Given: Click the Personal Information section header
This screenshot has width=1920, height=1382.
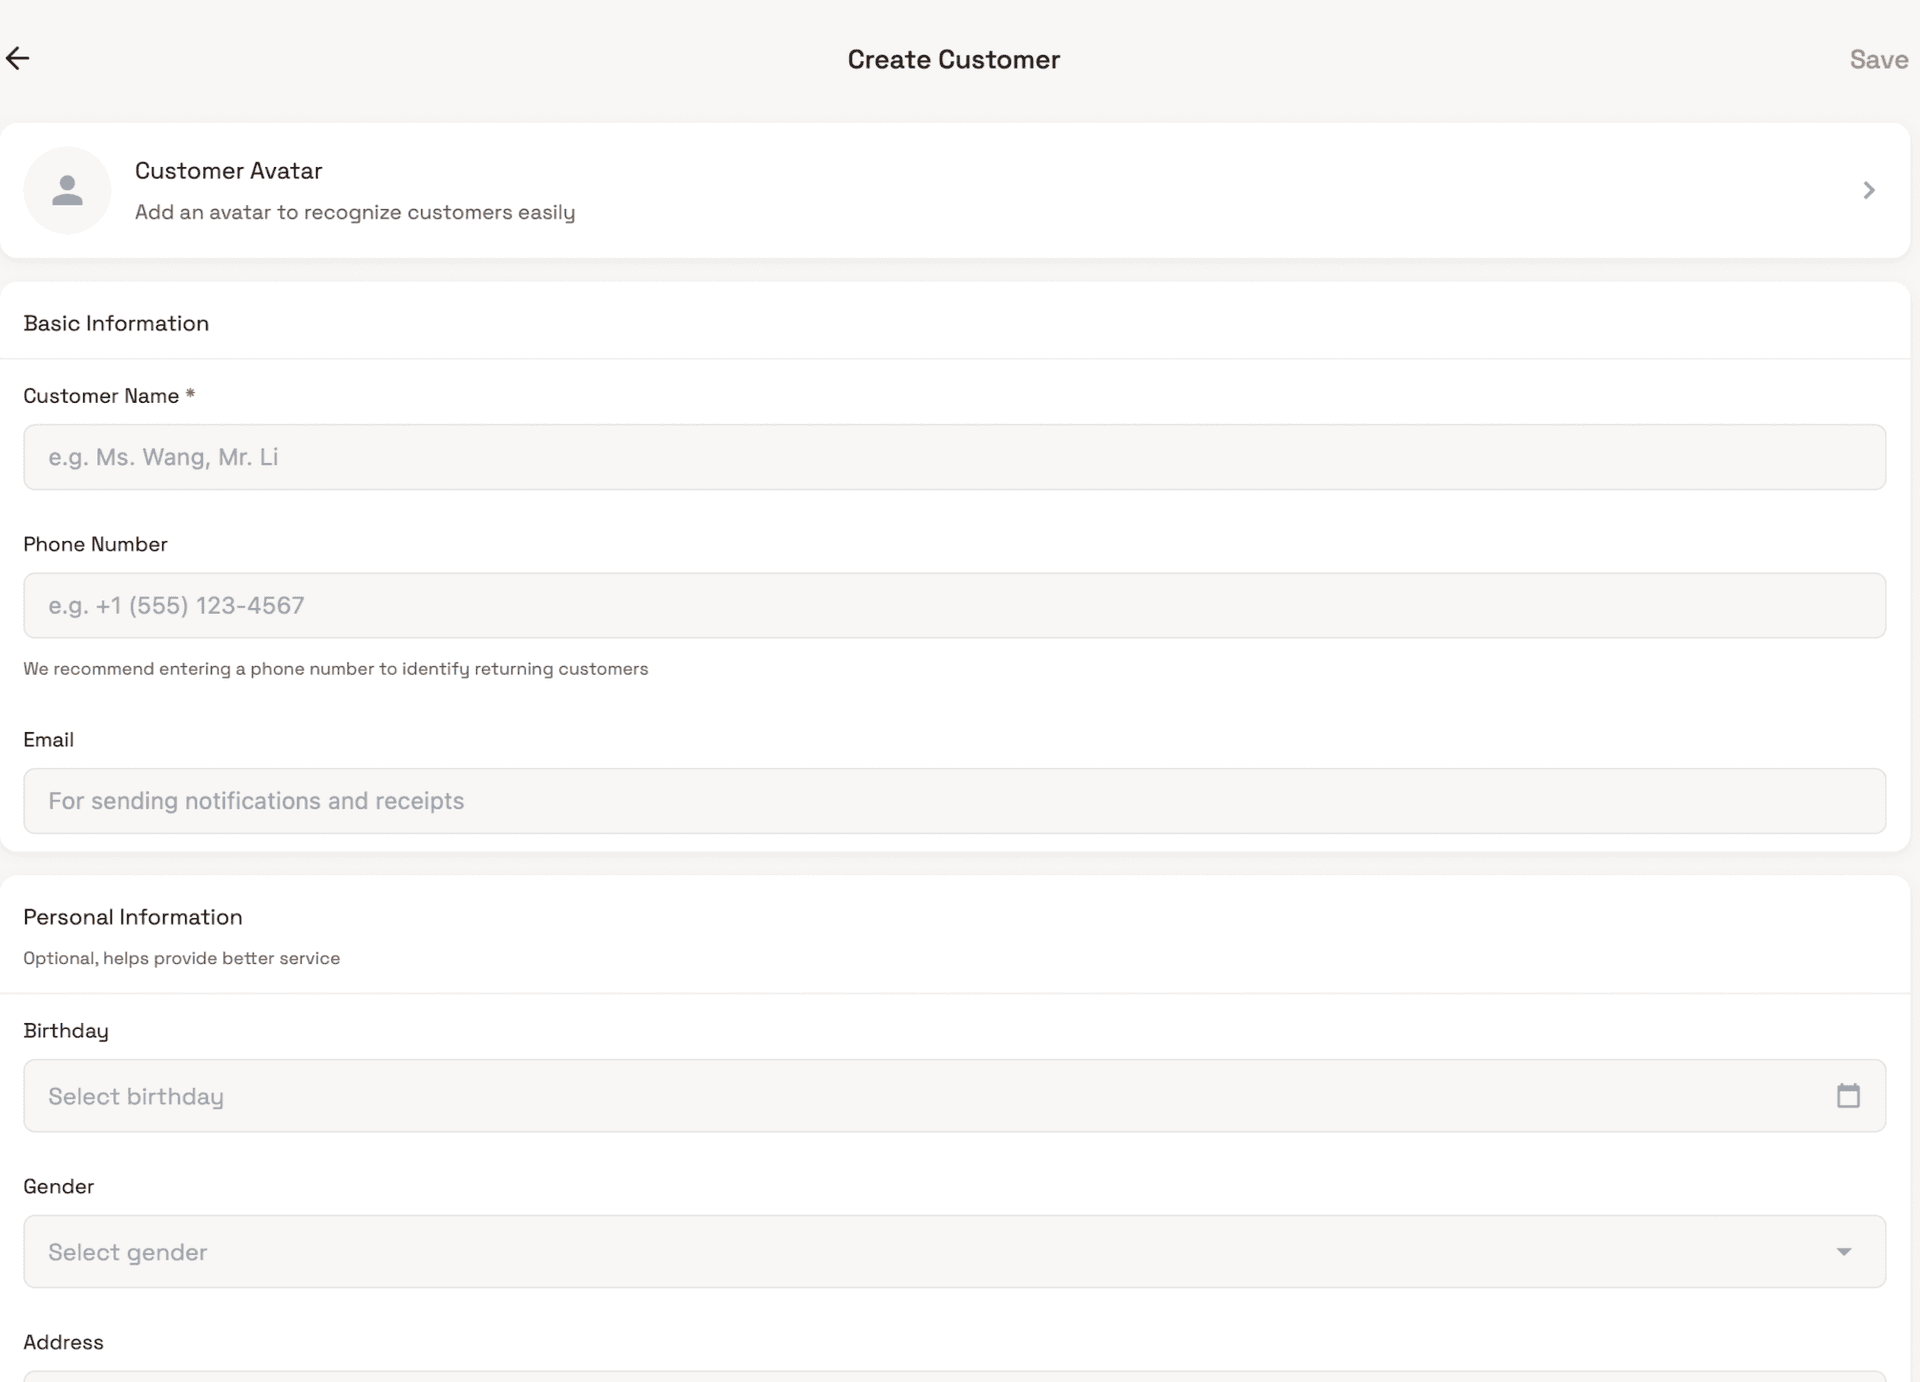Looking at the screenshot, I should (132, 917).
